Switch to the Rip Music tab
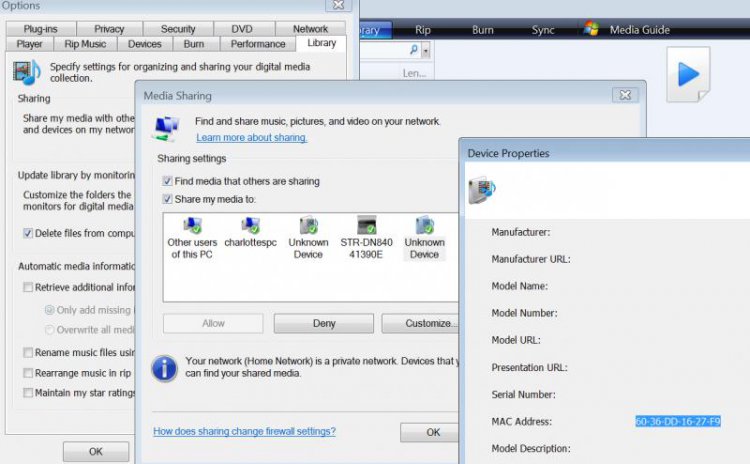Screen dimensions: 750x464 [x=85, y=44]
